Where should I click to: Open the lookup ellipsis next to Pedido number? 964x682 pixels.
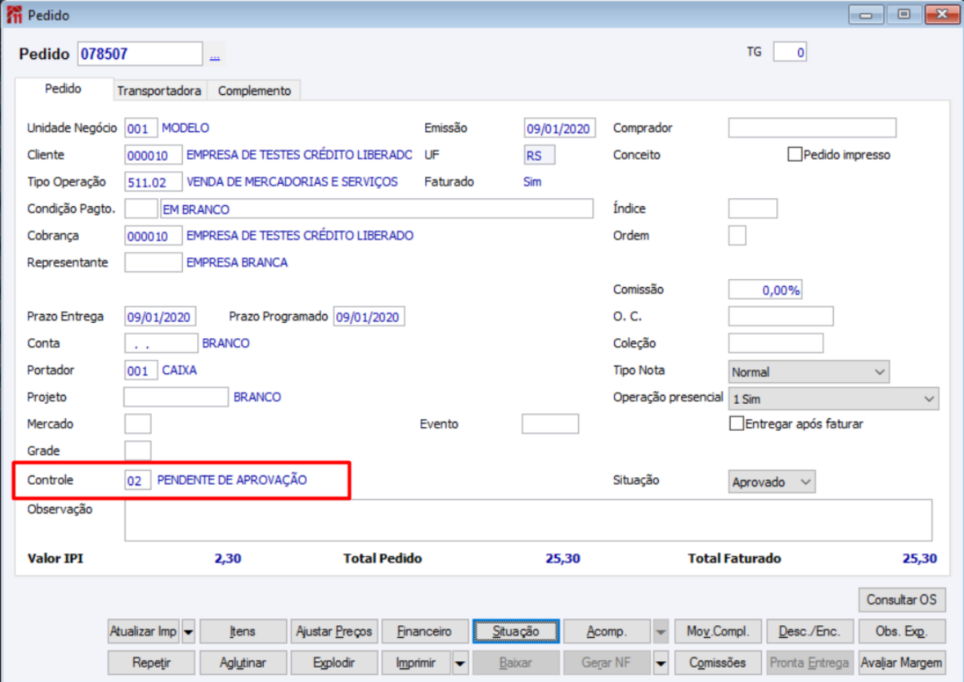(x=215, y=55)
